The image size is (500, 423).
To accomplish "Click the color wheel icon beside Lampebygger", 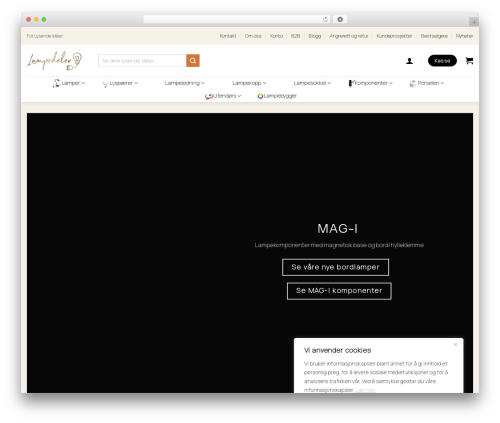I will [x=260, y=96].
